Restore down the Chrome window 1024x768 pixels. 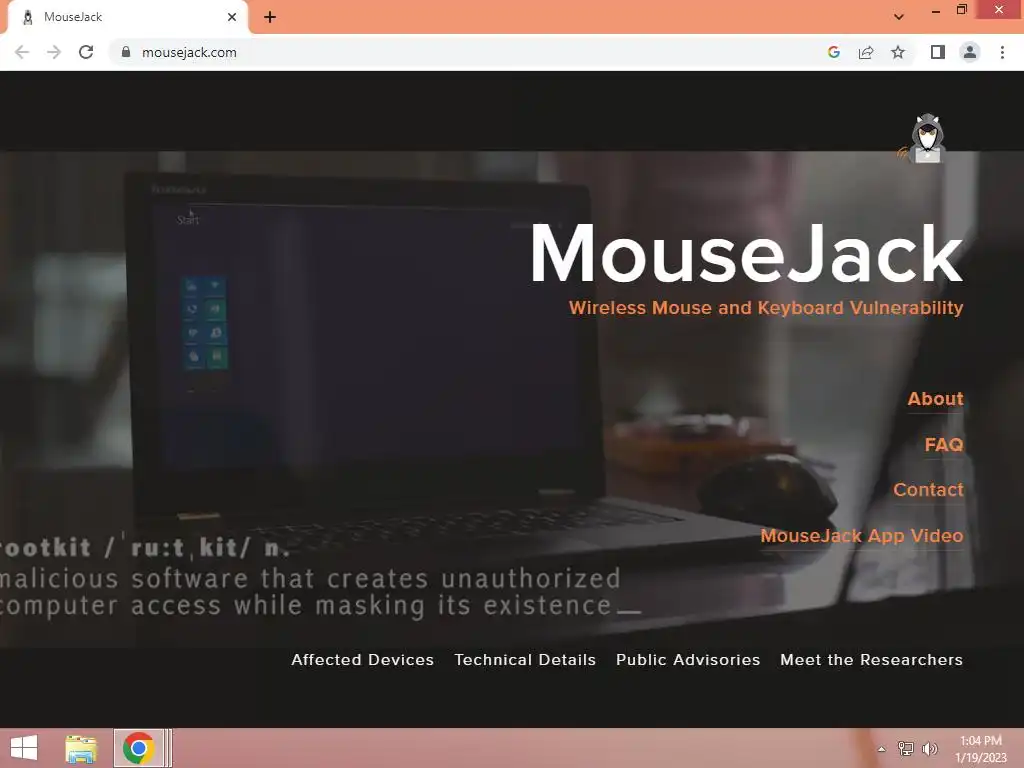point(962,10)
